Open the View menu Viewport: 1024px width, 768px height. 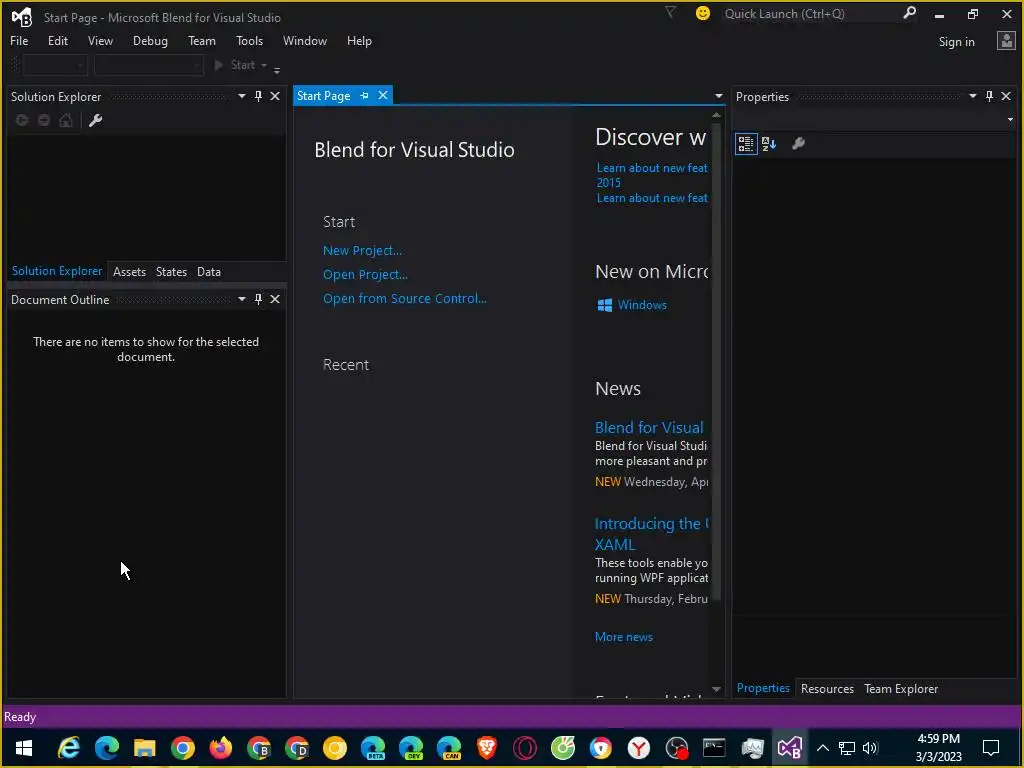[x=100, y=40]
